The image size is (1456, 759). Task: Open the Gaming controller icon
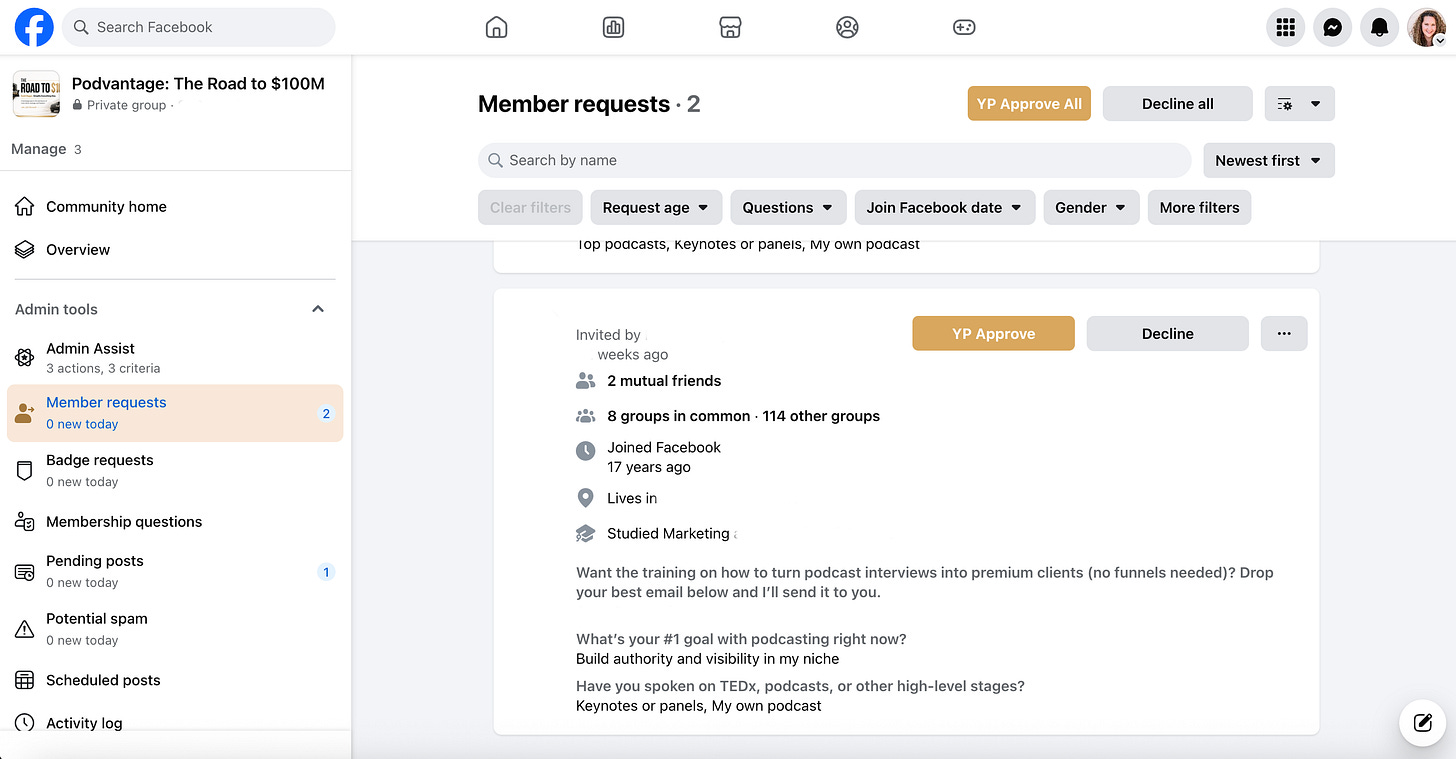964,27
